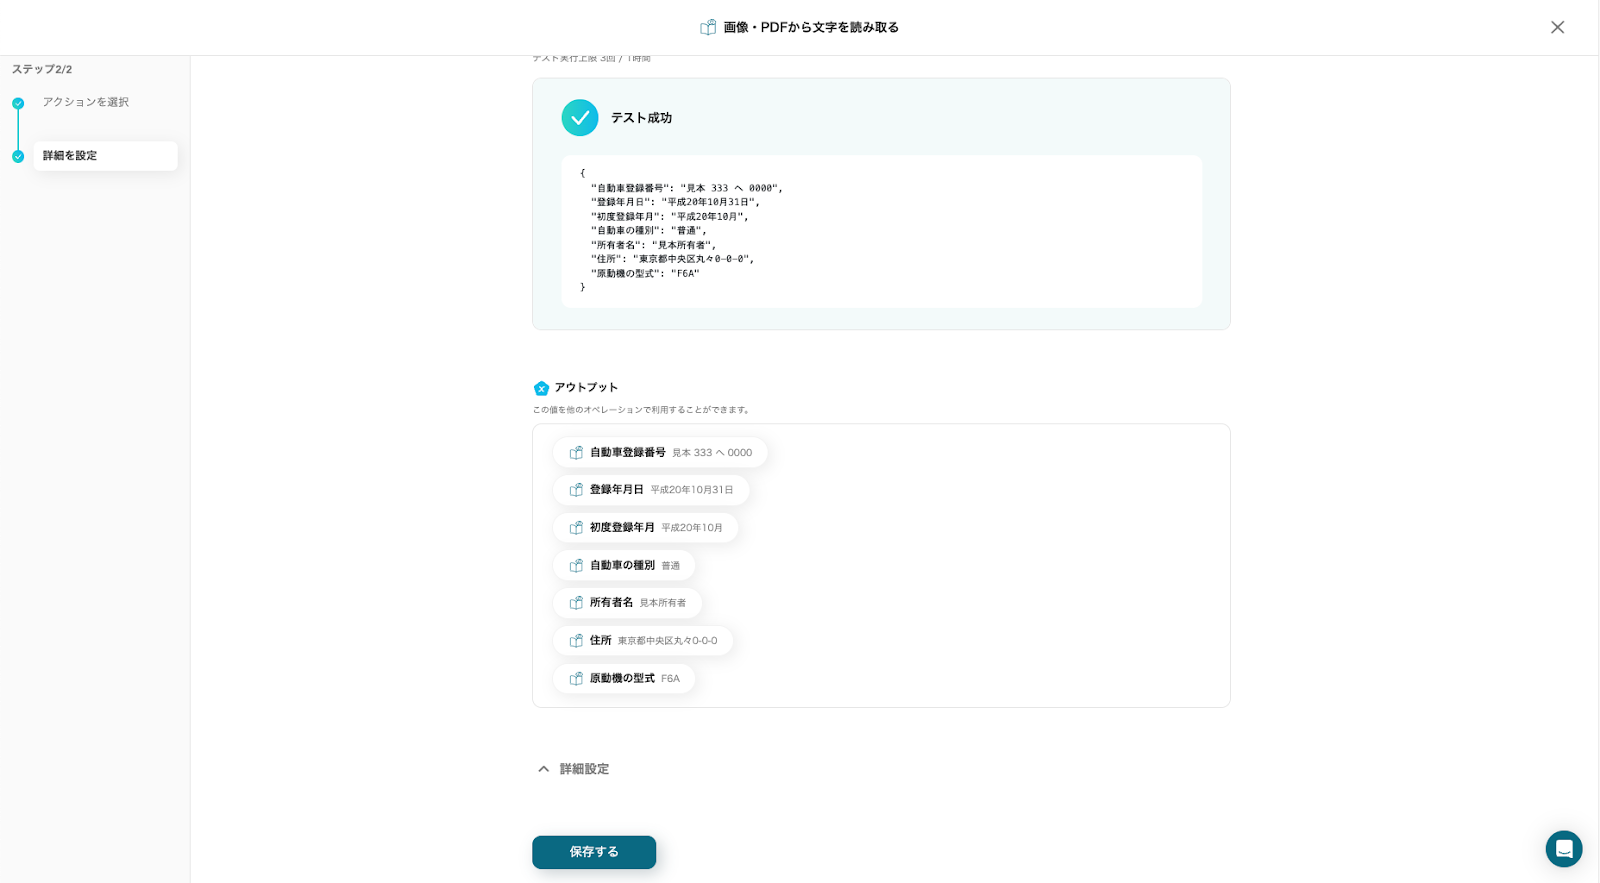The height and width of the screenshot is (883, 1600).
Task: Click the JSON line "初度登録年月": "平成20年10月"
Action: pyautogui.click(x=669, y=217)
